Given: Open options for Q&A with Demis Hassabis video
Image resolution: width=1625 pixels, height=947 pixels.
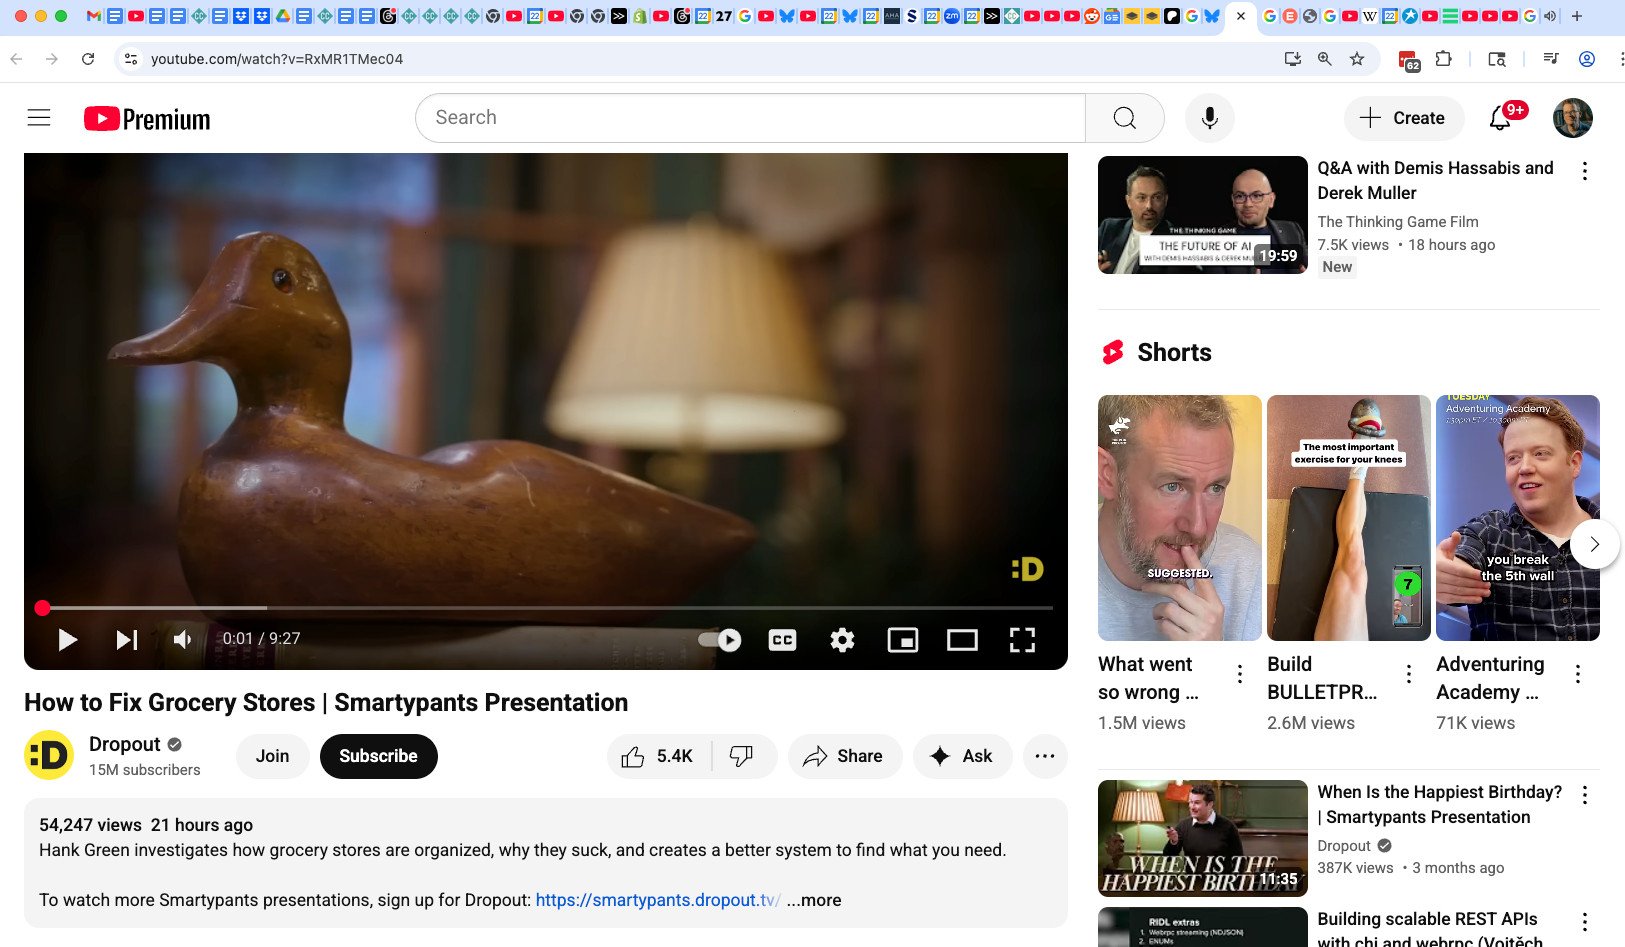Looking at the screenshot, I should coord(1585,171).
